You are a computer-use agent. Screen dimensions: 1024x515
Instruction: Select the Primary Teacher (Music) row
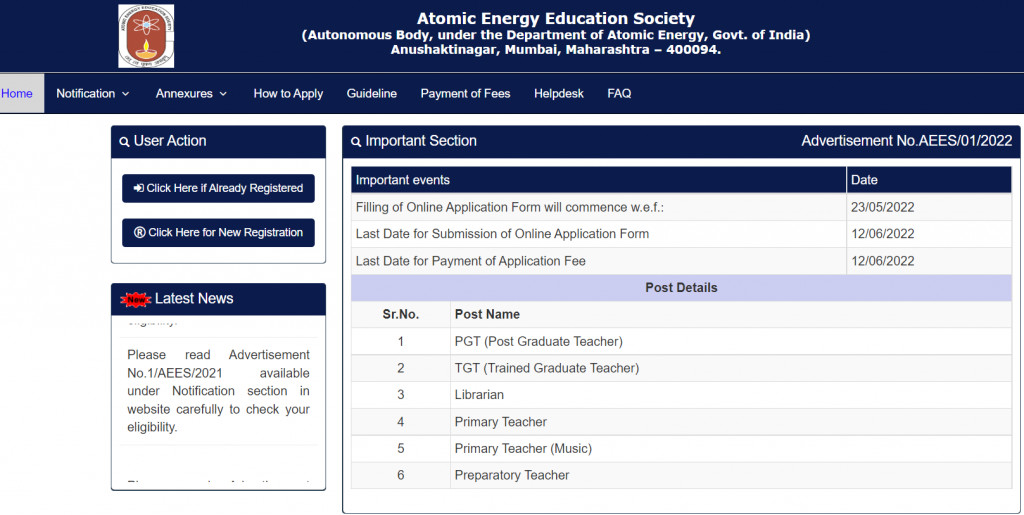681,448
